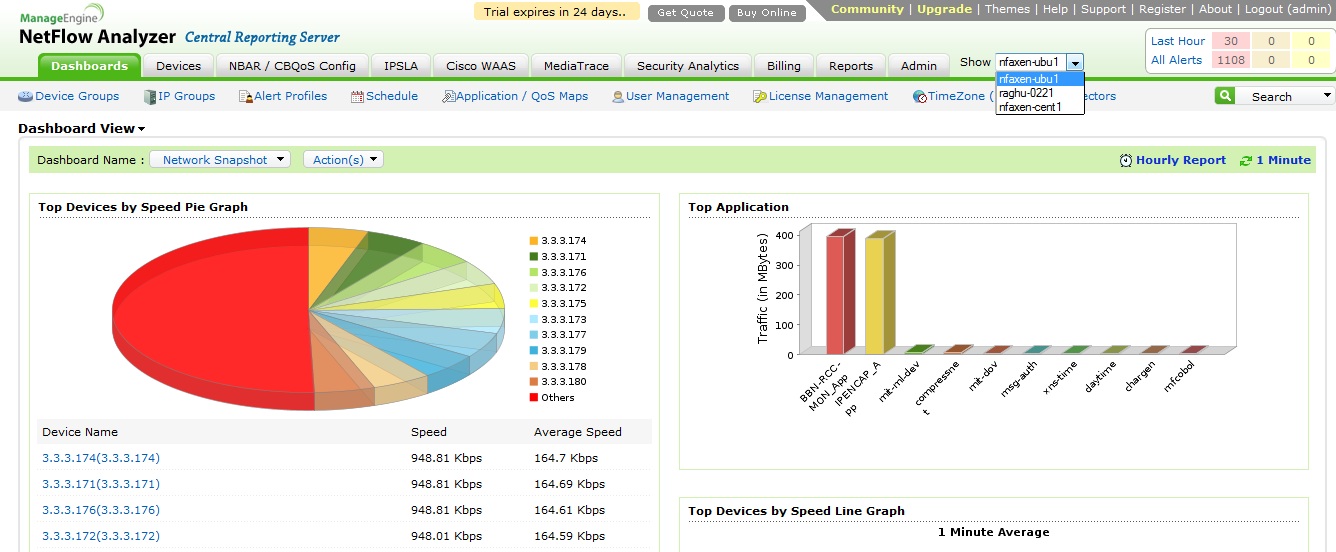Click the Upgrade link
Image resolution: width=1336 pixels, height=552 pixels.
pyautogui.click(x=944, y=9)
